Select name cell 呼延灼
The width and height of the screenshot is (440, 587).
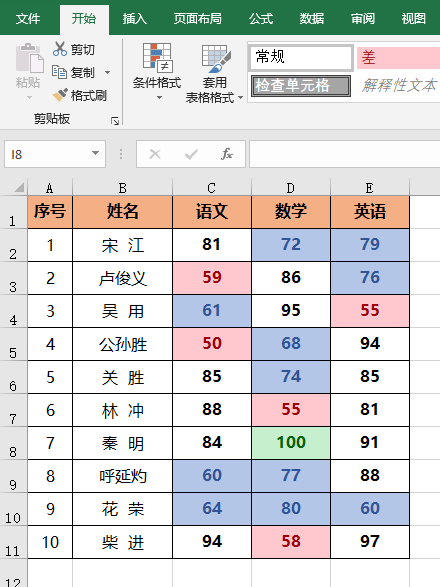(x=122, y=476)
